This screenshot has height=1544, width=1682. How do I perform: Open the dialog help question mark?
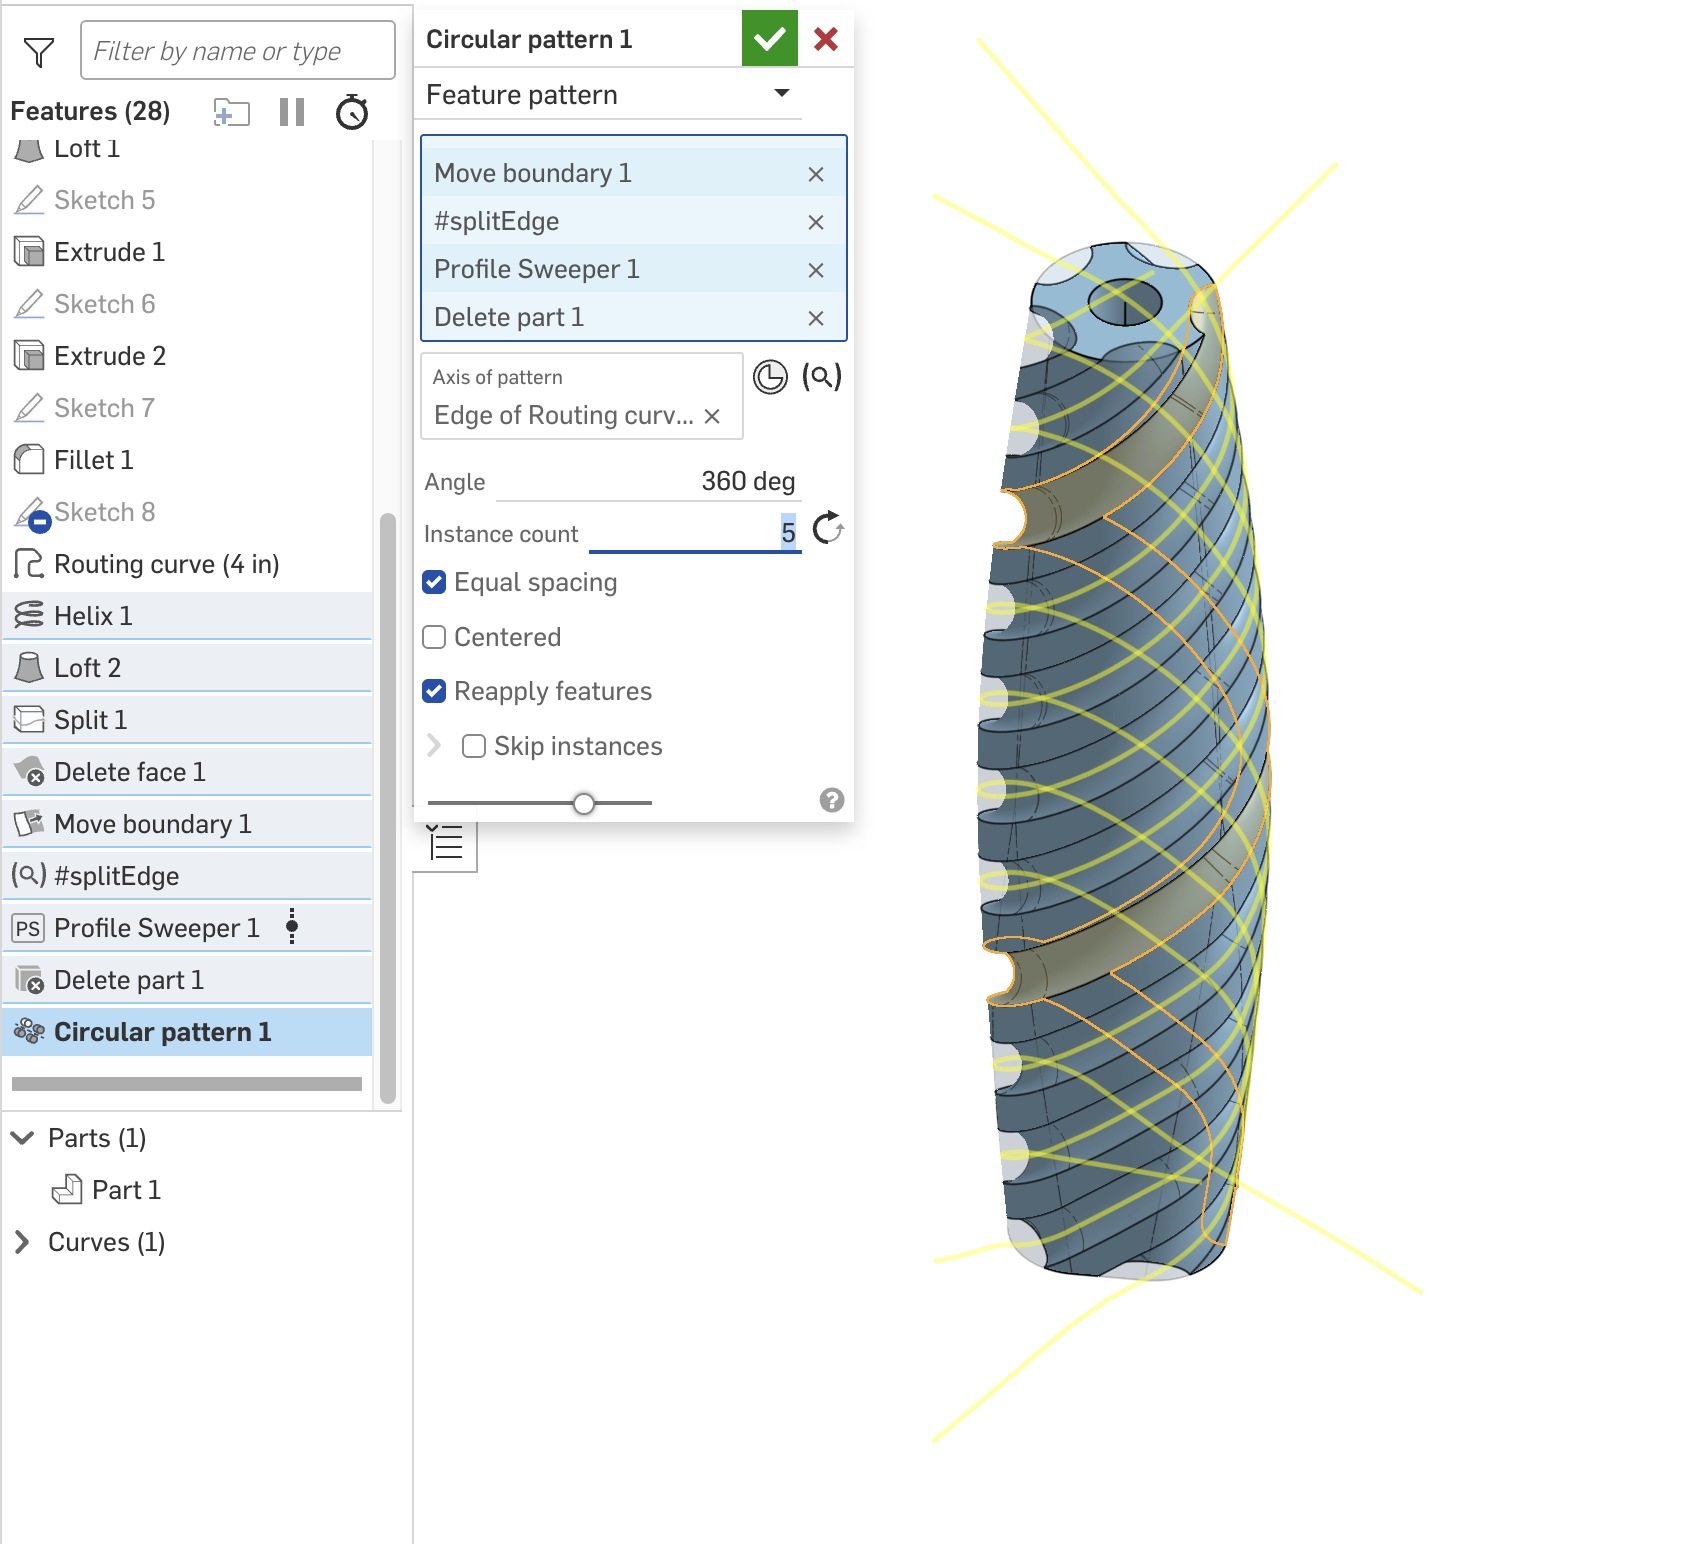[832, 800]
